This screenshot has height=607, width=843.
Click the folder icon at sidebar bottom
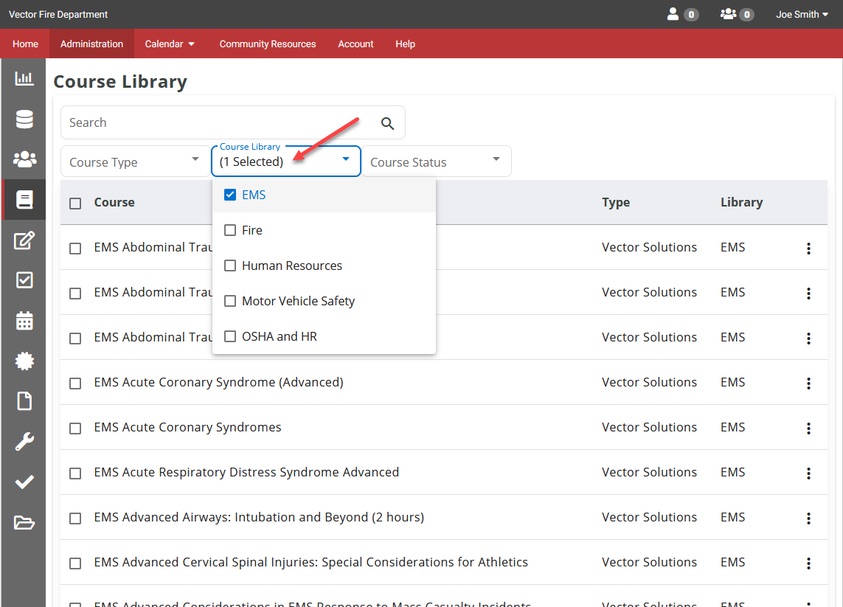coord(25,522)
